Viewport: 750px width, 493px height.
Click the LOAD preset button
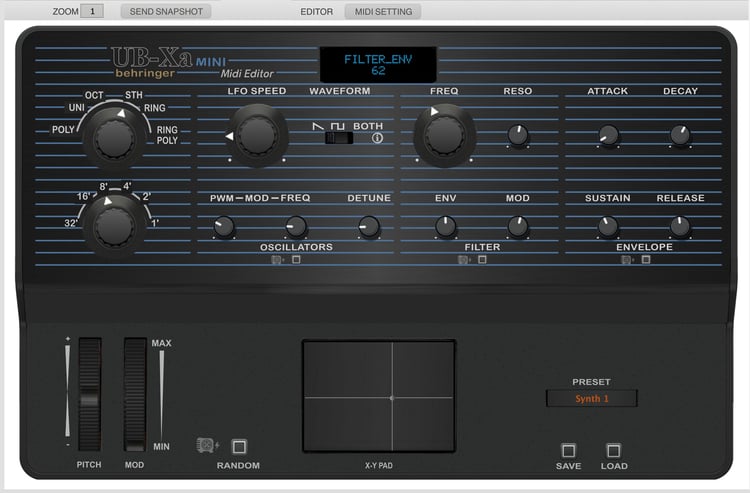(614, 450)
